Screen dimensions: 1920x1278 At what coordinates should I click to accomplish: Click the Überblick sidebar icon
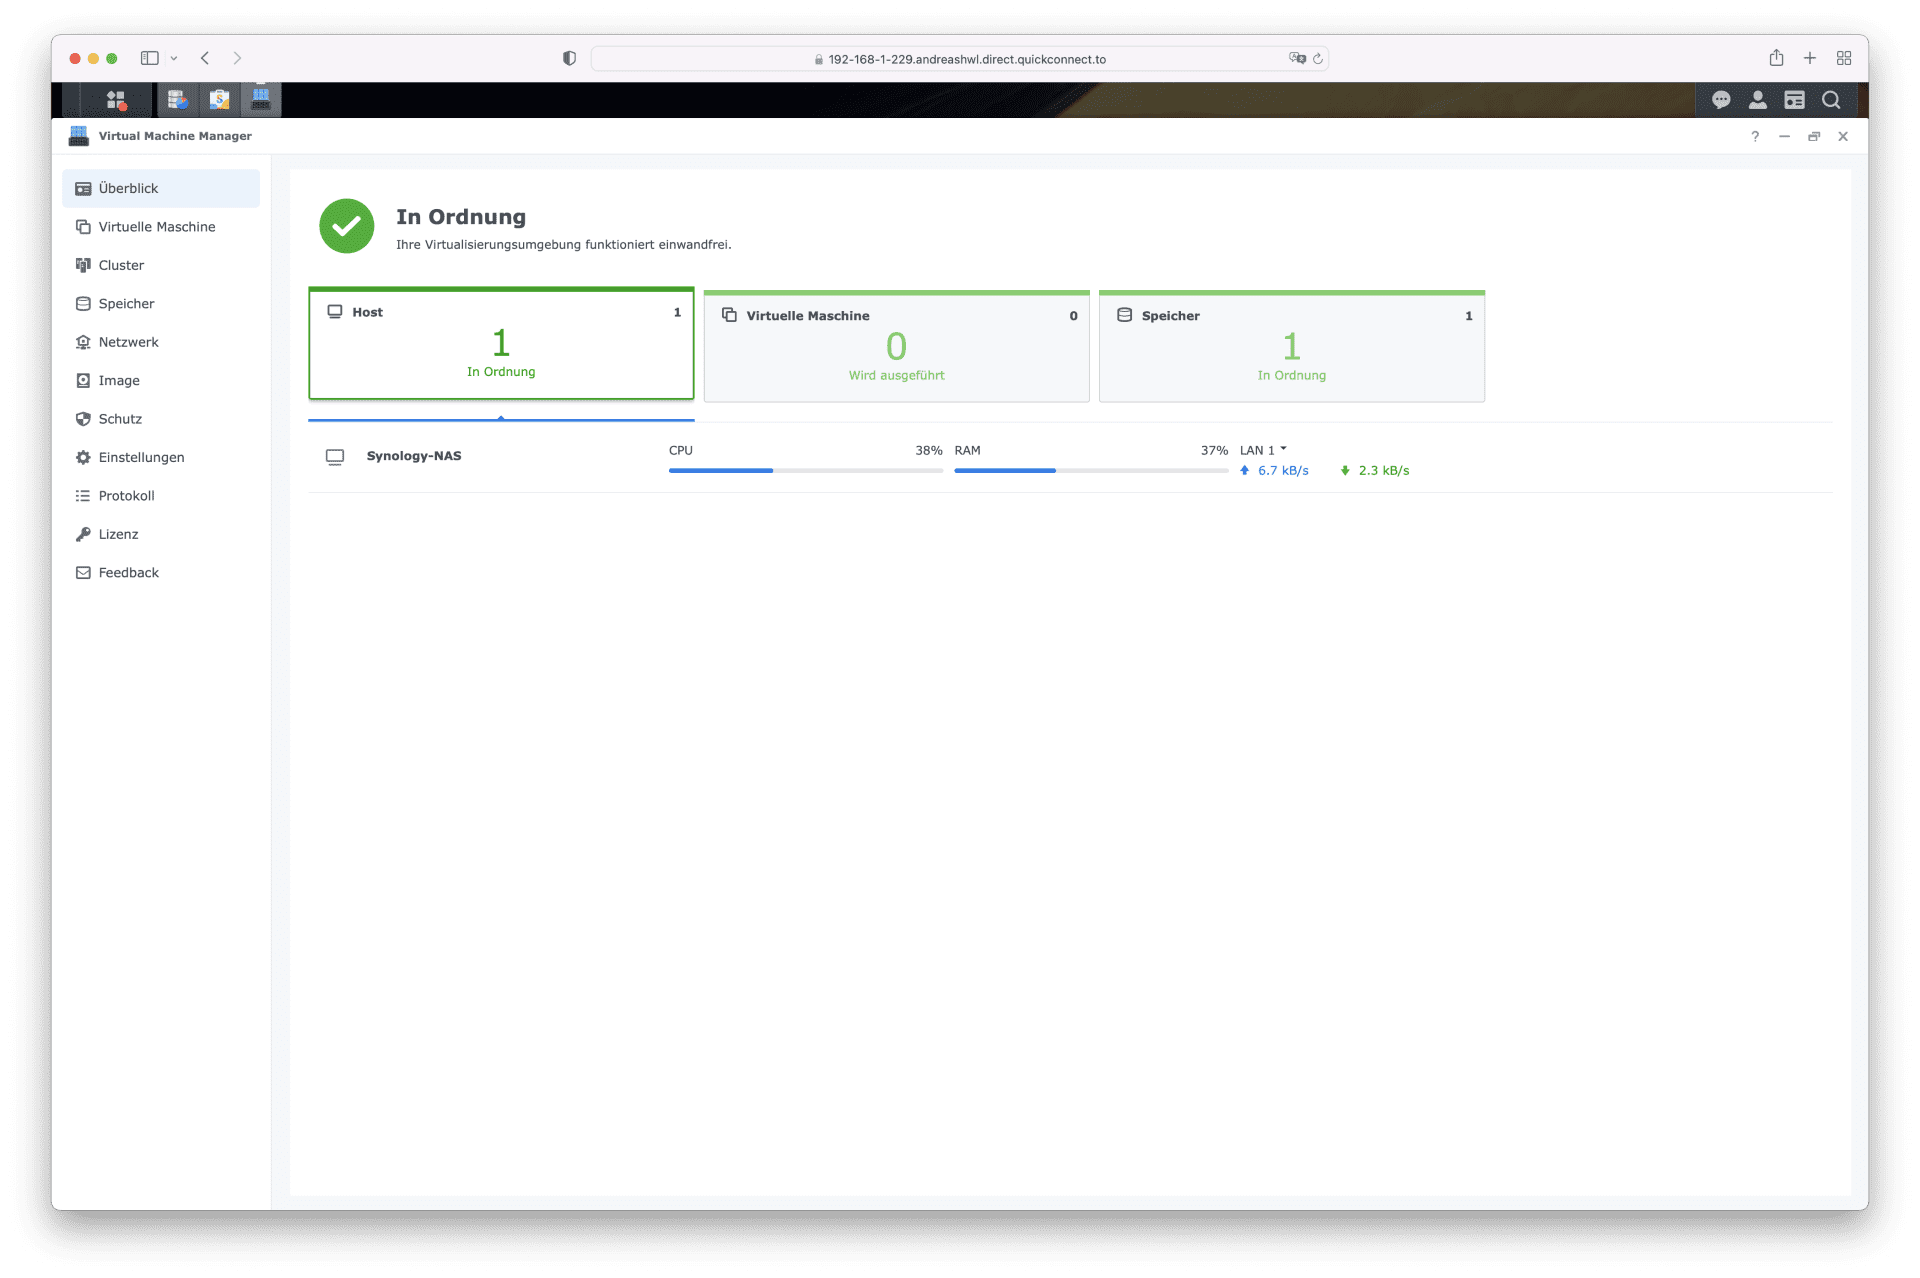tap(83, 189)
